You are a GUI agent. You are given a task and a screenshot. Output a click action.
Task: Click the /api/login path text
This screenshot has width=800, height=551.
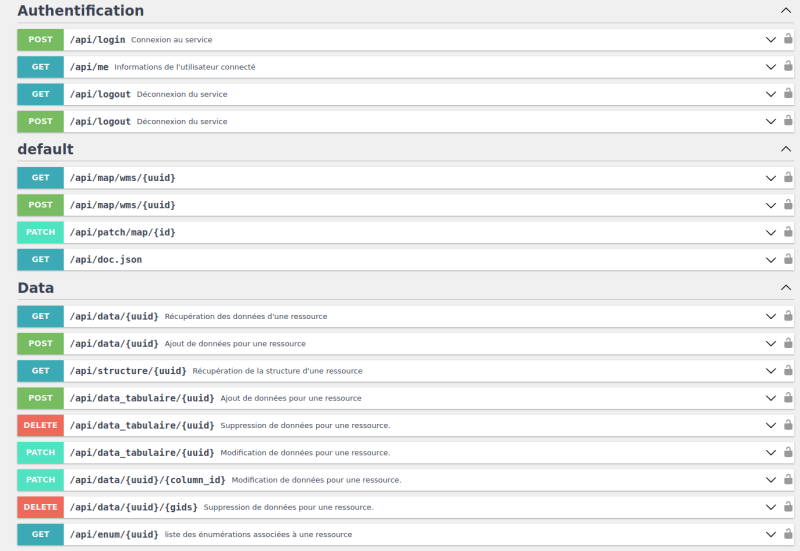tap(97, 40)
